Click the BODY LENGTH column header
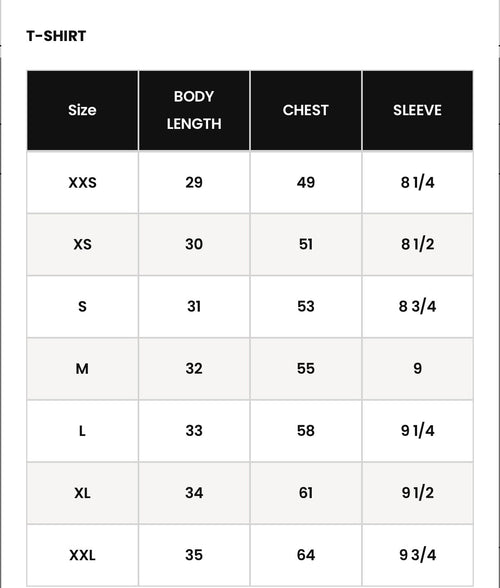The width and height of the screenshot is (500, 588). (194, 110)
